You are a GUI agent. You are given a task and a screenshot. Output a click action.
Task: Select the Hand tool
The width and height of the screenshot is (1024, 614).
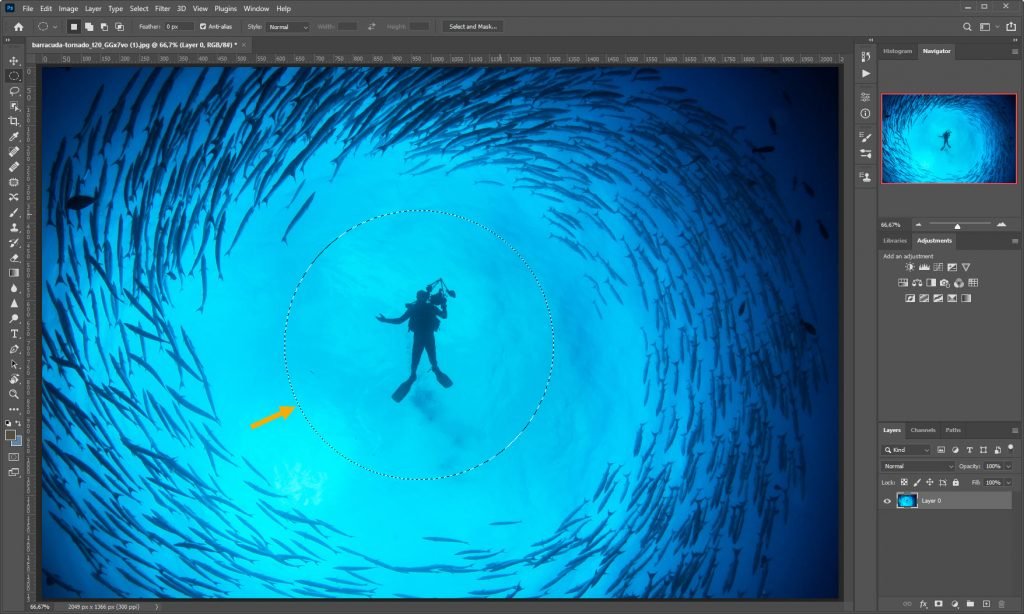pyautogui.click(x=14, y=380)
